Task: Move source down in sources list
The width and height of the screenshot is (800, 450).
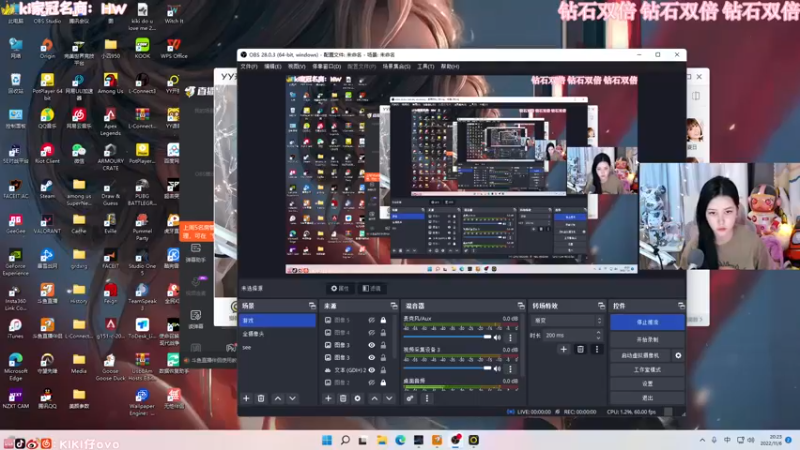Action: coord(389,398)
